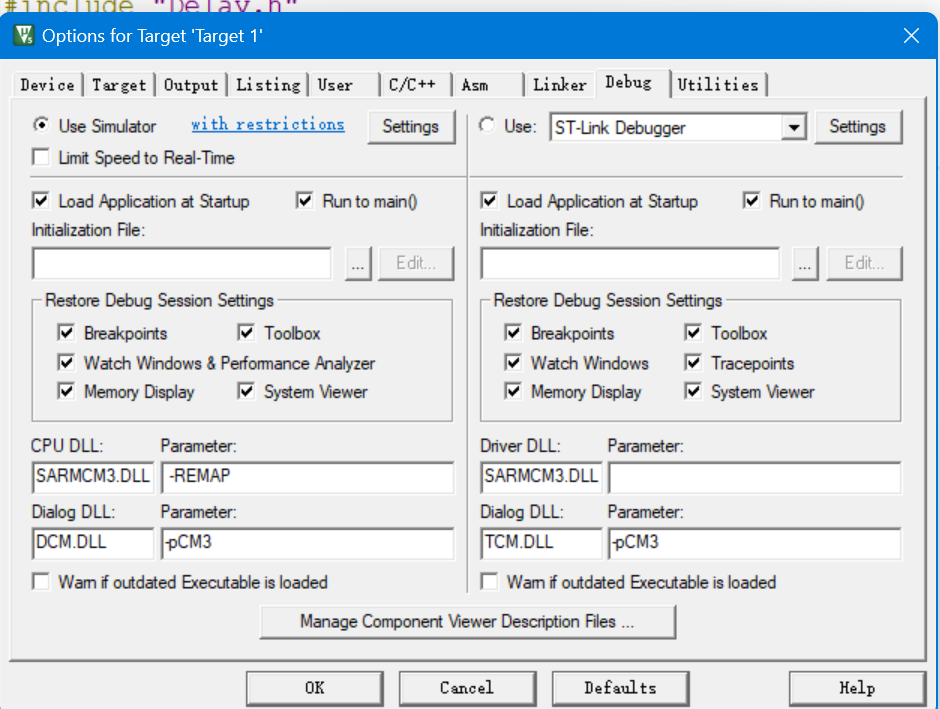Click the DCM.DLL dialog DLL field
Viewport: 940px width, 709px height.
(x=93, y=543)
